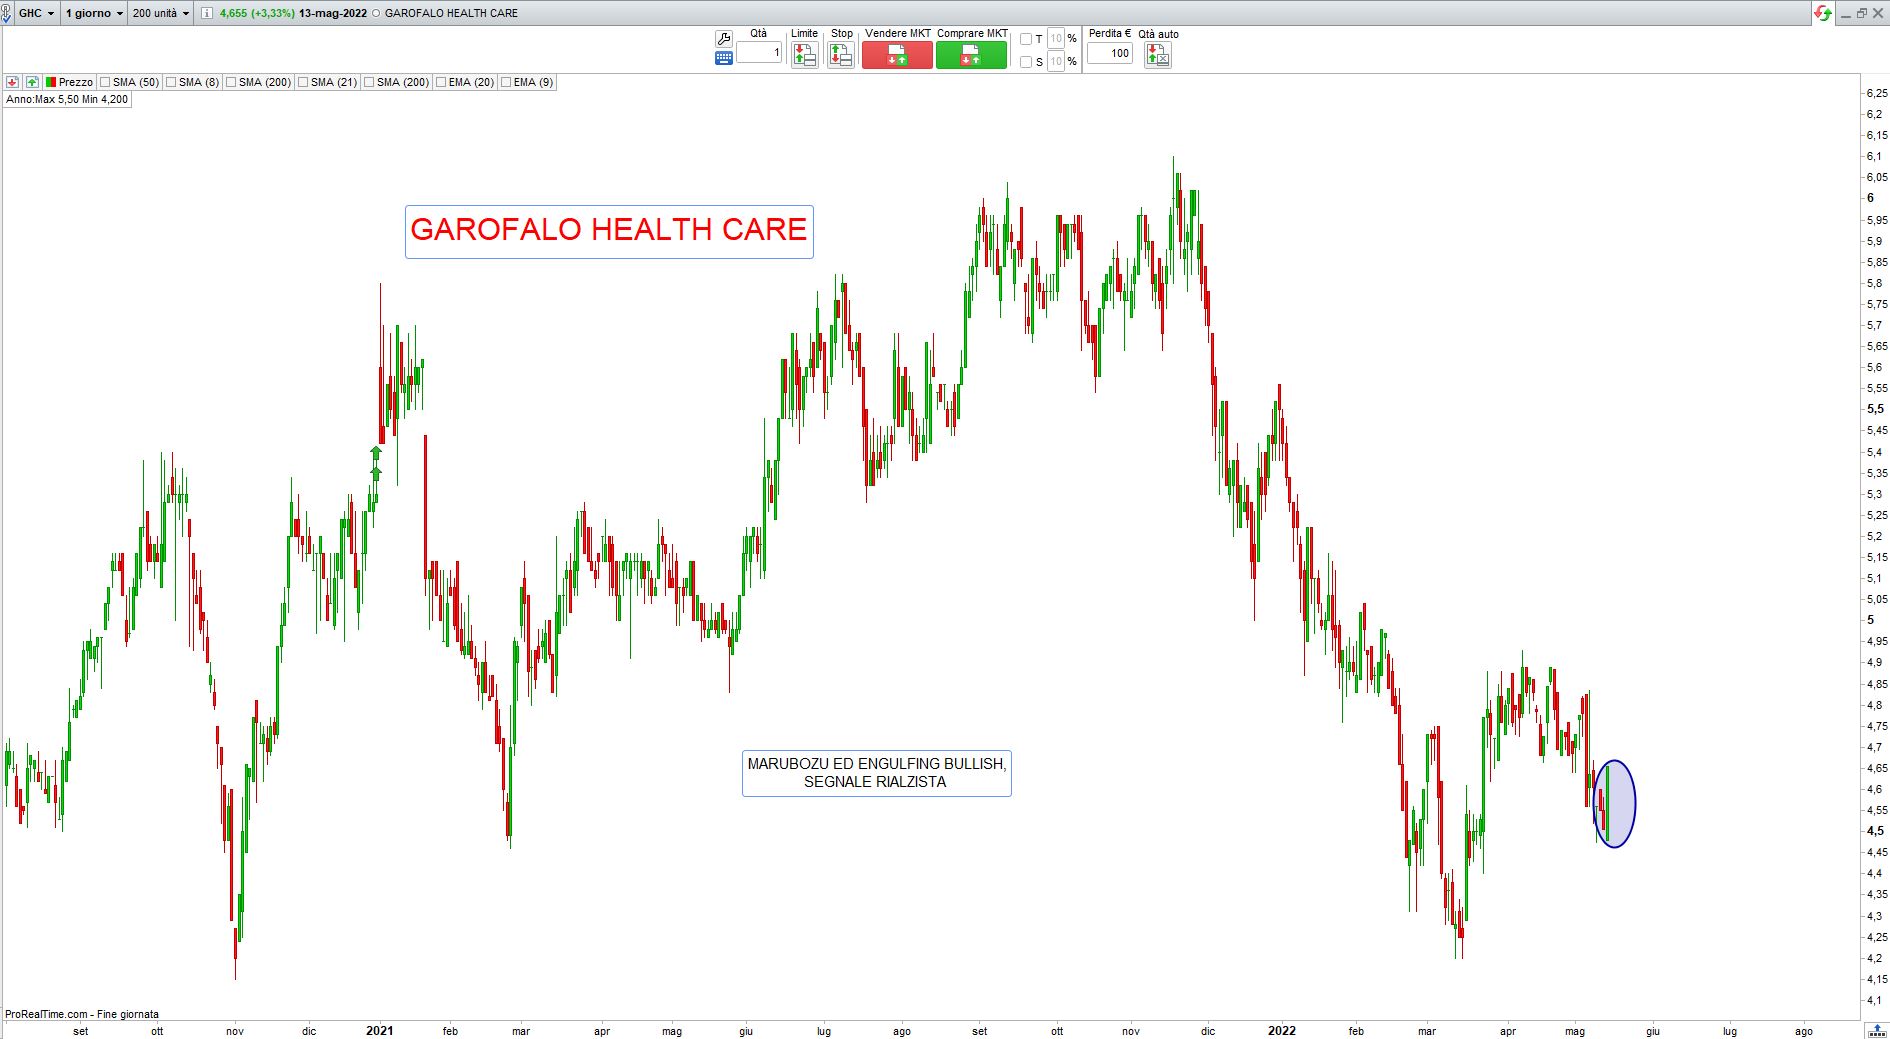Click the Stop order icon
1890x1039 pixels.
point(841,55)
